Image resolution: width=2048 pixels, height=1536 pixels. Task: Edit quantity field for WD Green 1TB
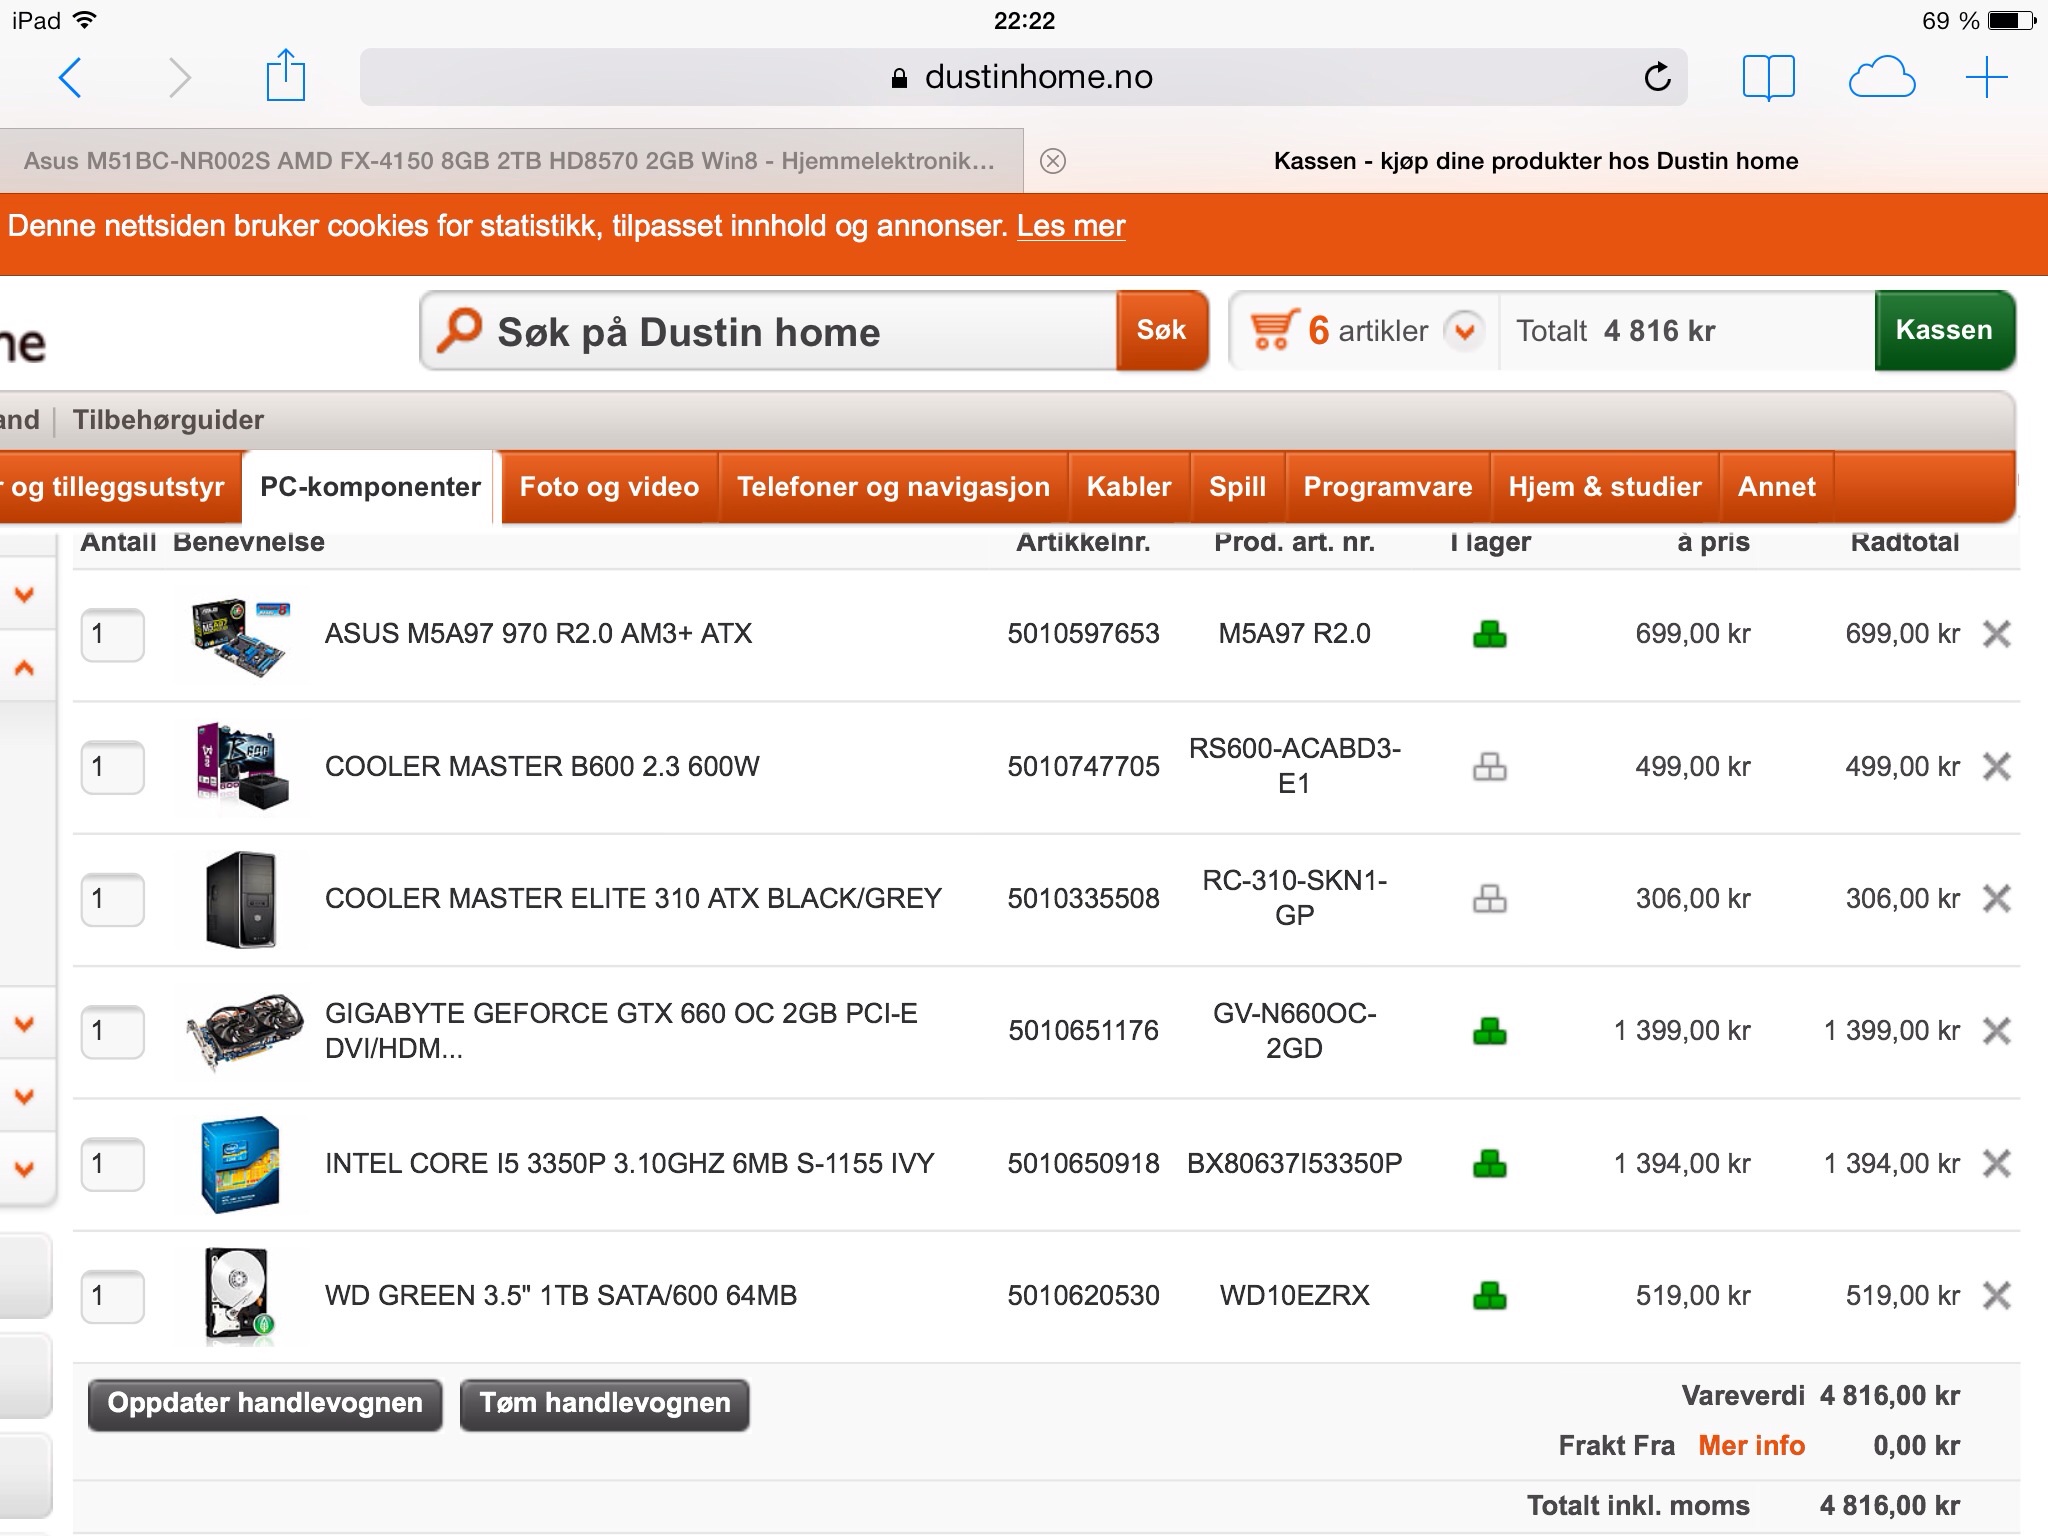pyautogui.click(x=112, y=1296)
